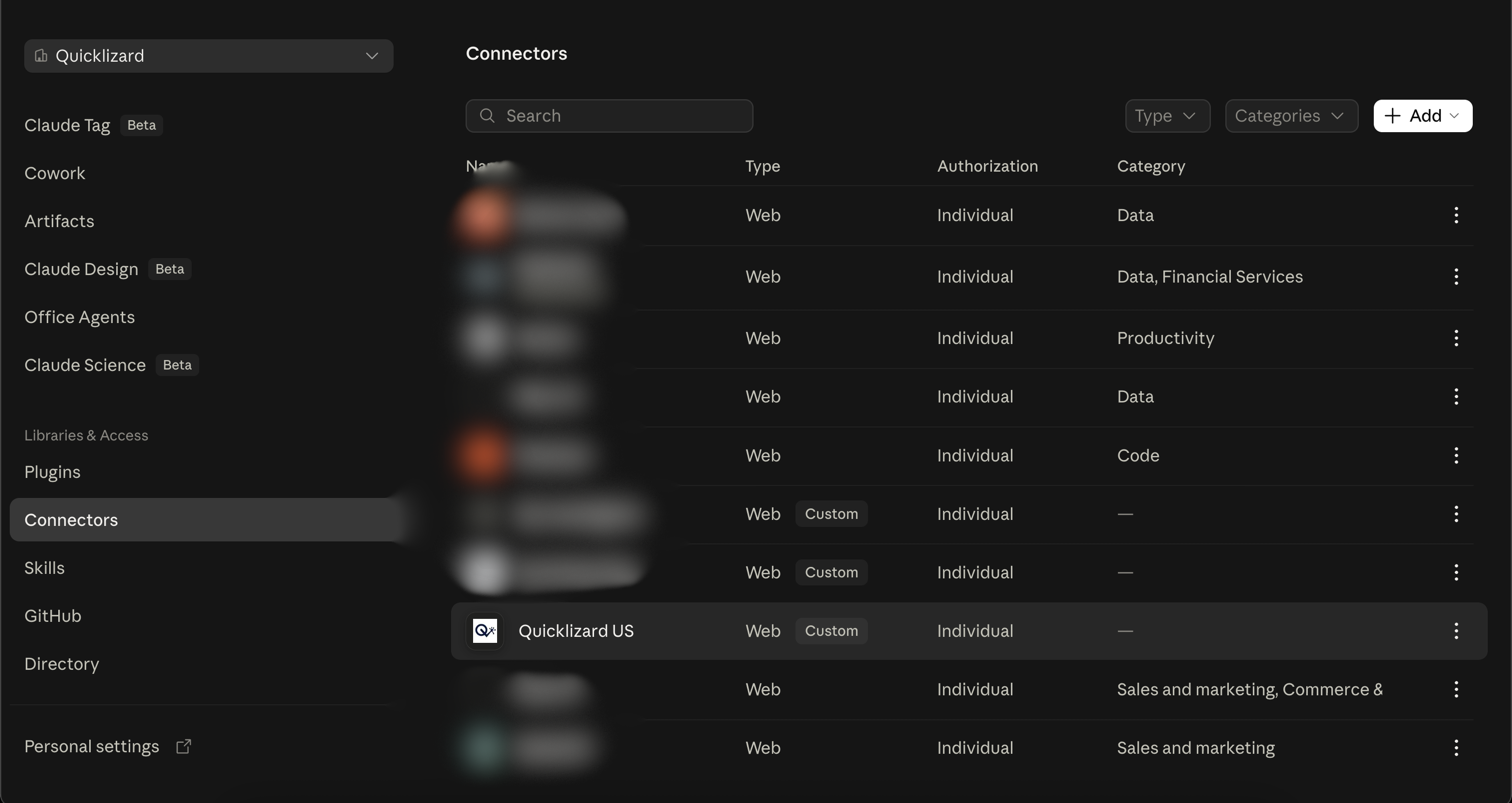The image size is (1512, 803).
Task: Click the Quicklizard US connector name
Action: point(576,631)
